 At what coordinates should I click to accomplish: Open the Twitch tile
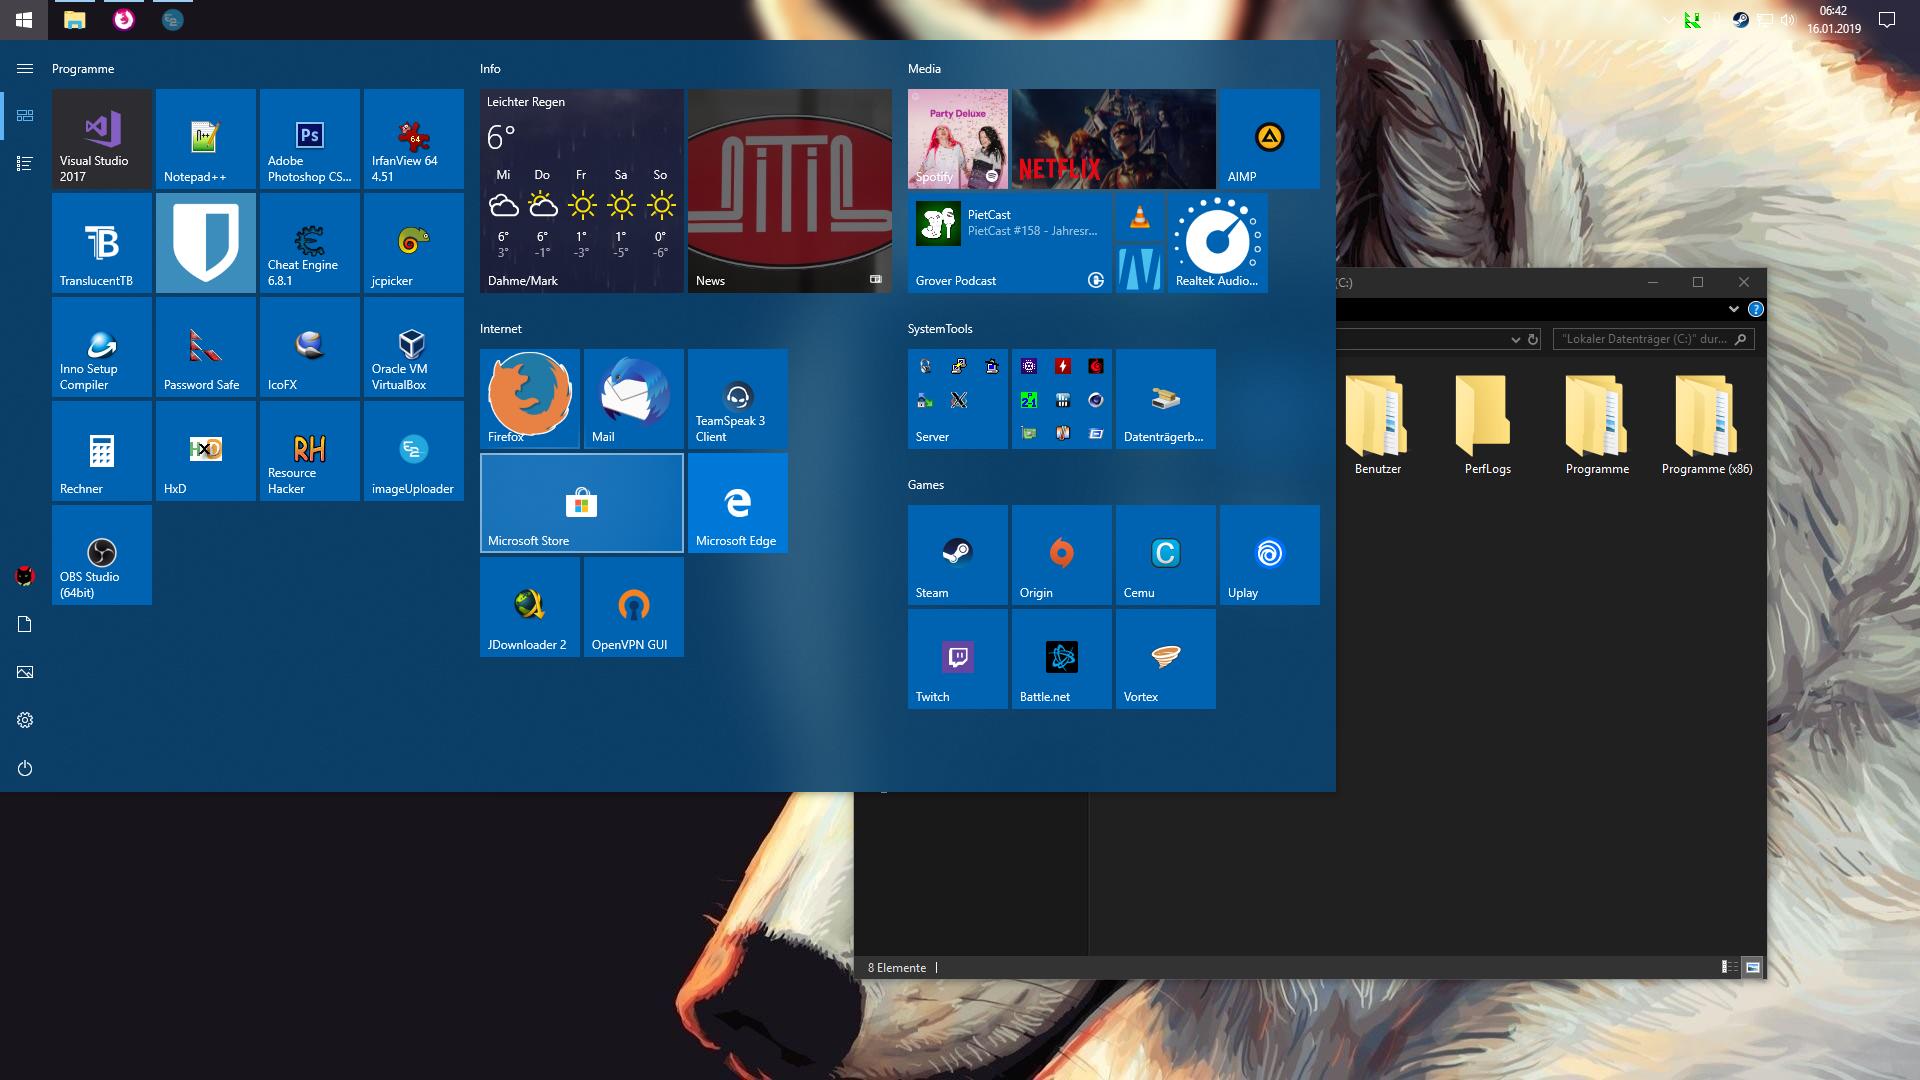point(958,659)
